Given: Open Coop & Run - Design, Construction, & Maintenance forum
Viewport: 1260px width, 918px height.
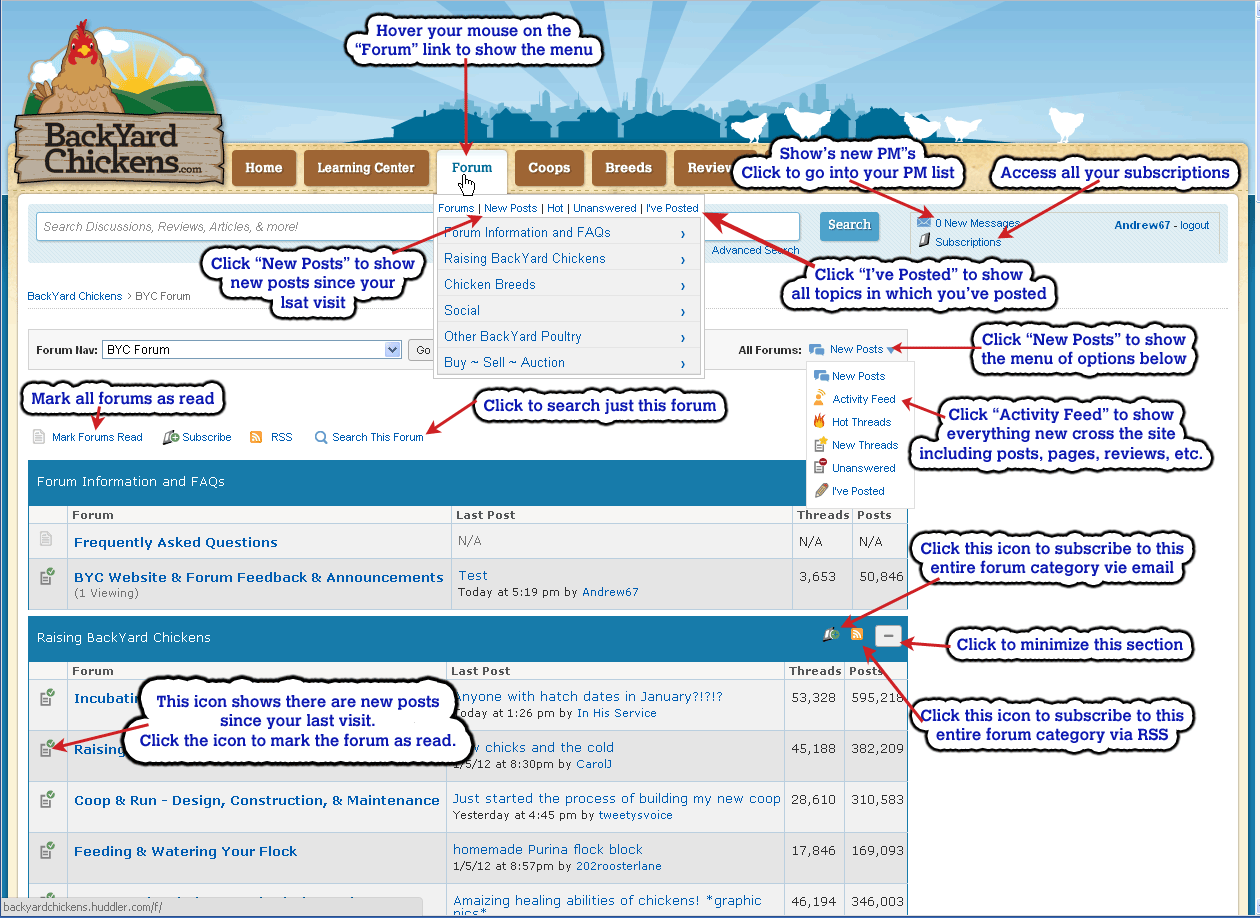Looking at the screenshot, I should pyautogui.click(x=257, y=800).
